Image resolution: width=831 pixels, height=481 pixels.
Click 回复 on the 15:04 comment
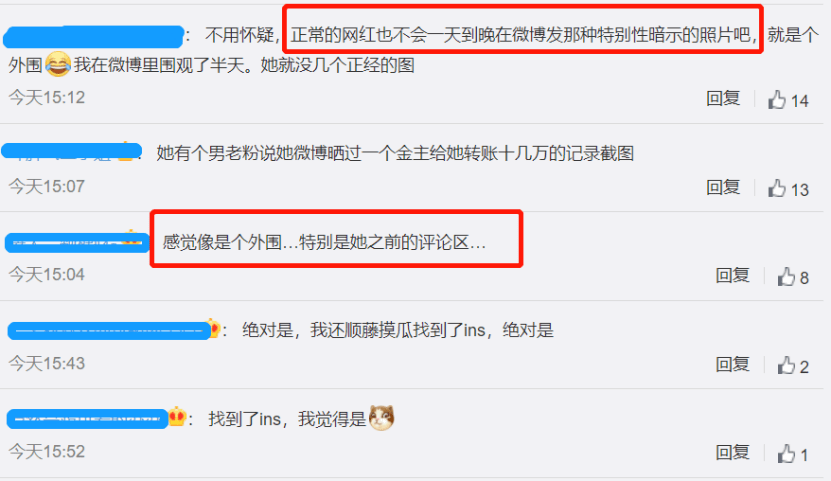click(732, 275)
